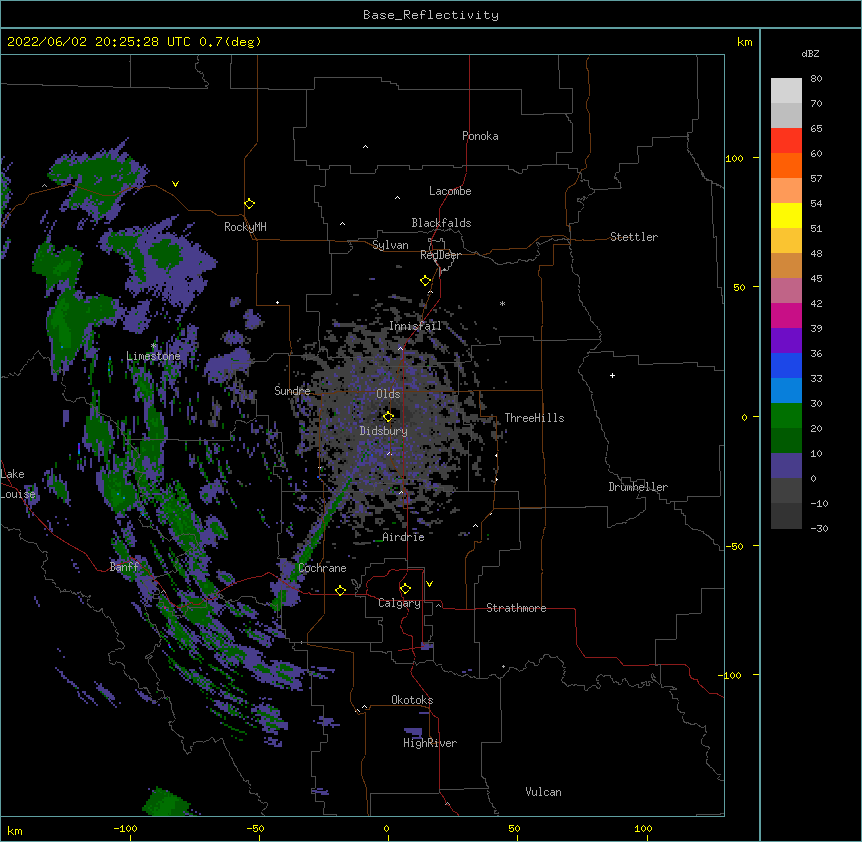Select the Lacombe city label
862x842 pixels.
(x=450, y=191)
